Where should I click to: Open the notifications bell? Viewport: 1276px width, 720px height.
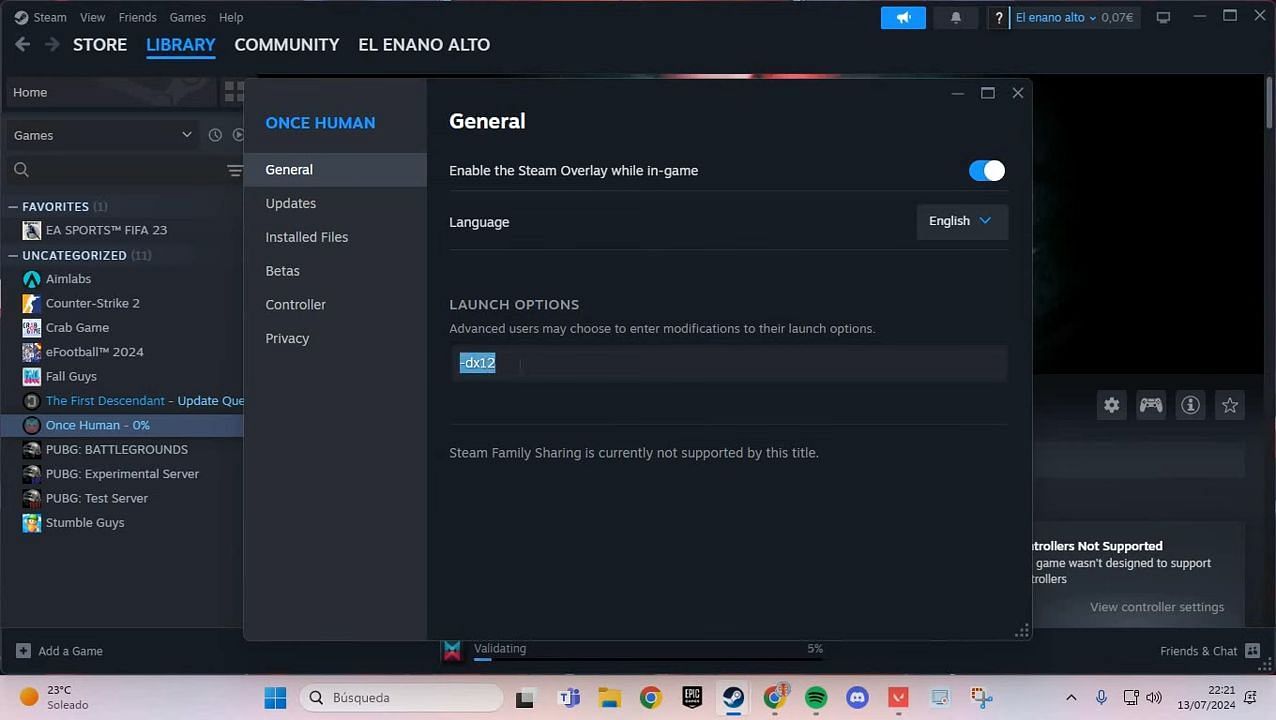tap(955, 17)
